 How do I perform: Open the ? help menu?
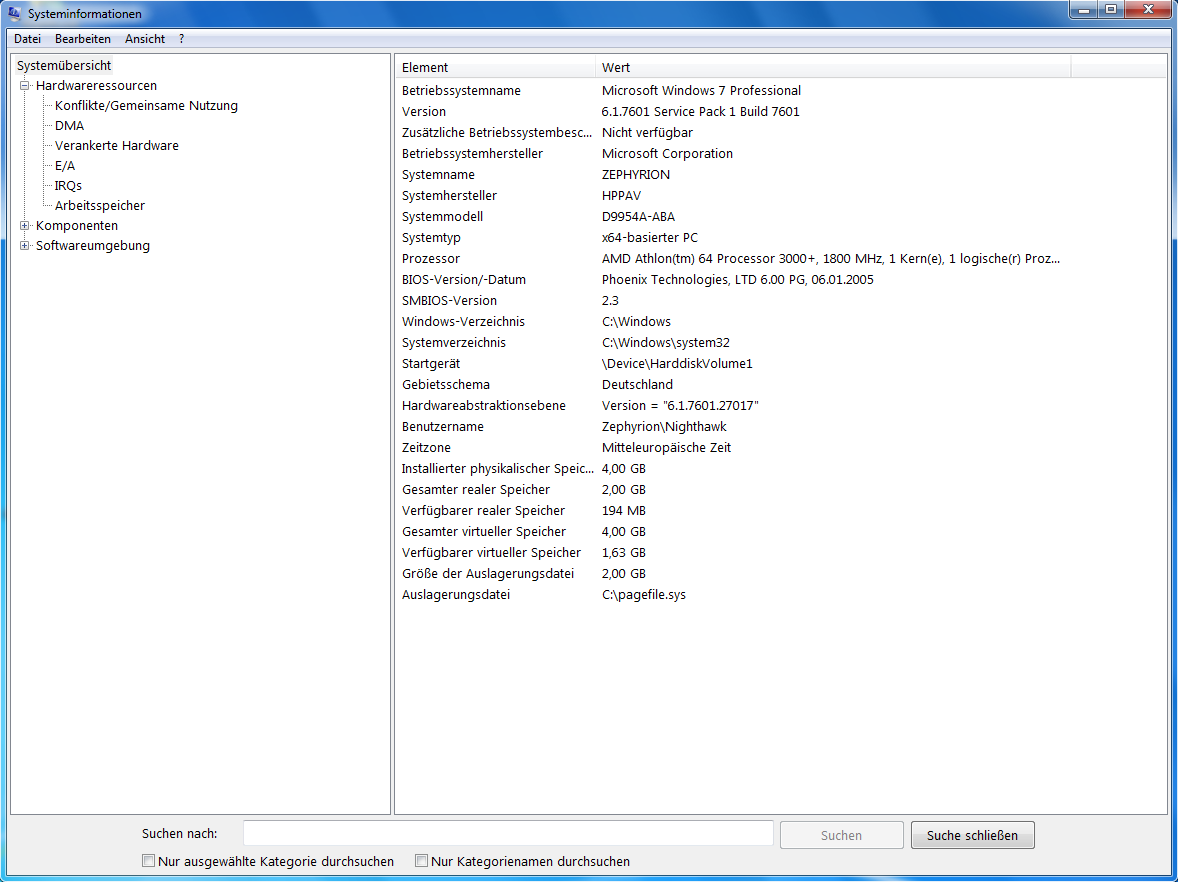click(181, 39)
